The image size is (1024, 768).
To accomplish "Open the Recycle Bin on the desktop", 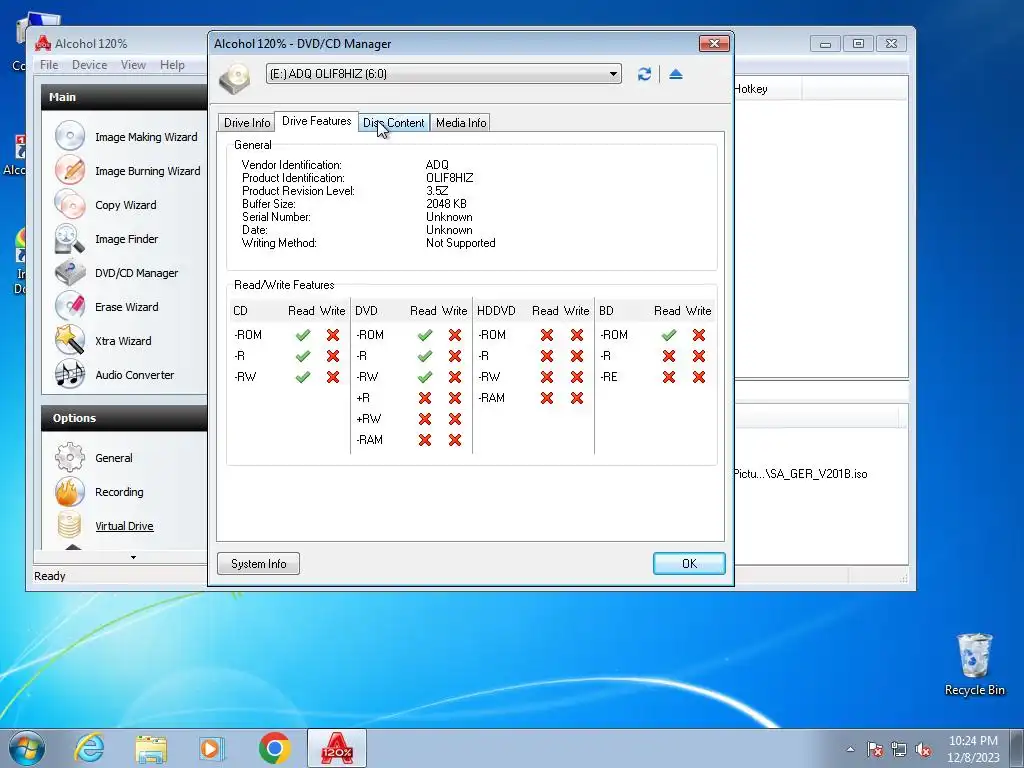I will pos(974,664).
